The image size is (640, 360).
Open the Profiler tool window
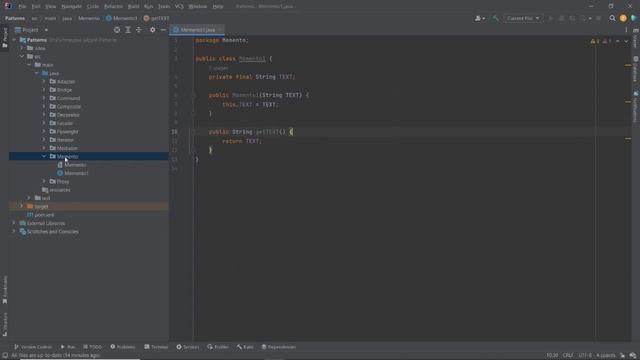click(218, 347)
